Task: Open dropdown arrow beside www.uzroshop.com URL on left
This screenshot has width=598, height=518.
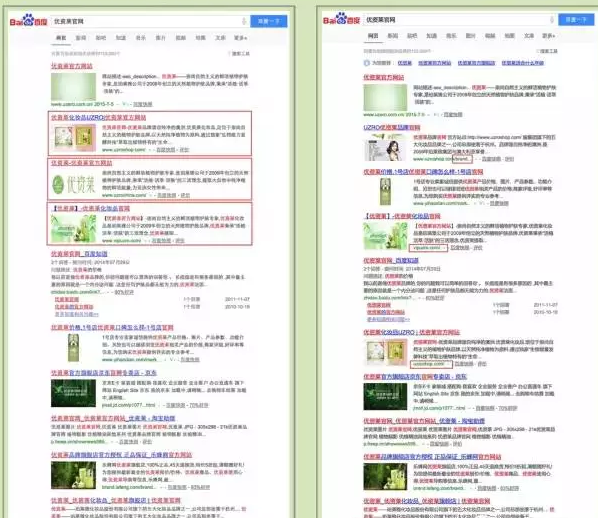Action: click(150, 150)
